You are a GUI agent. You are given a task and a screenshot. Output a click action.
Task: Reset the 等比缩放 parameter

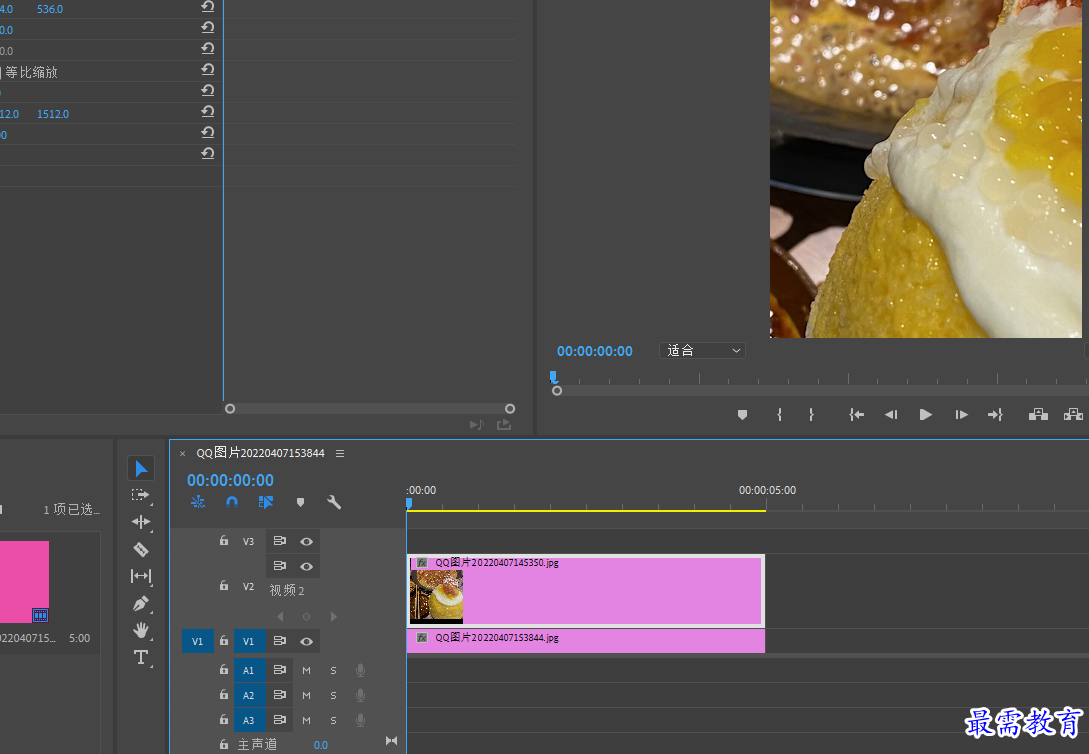pos(208,69)
